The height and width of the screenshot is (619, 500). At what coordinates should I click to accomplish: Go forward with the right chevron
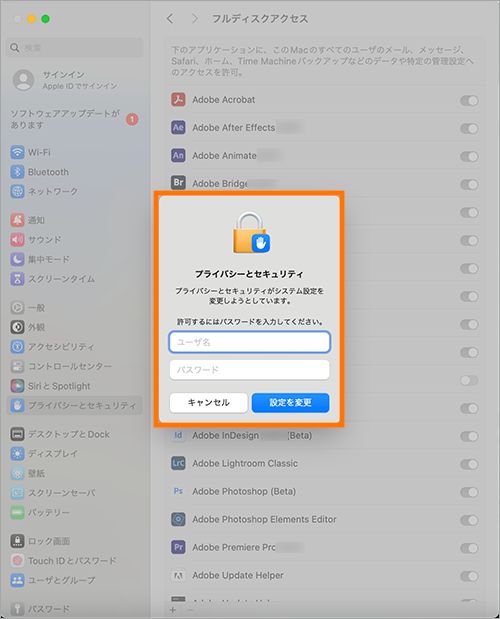pyautogui.click(x=195, y=19)
